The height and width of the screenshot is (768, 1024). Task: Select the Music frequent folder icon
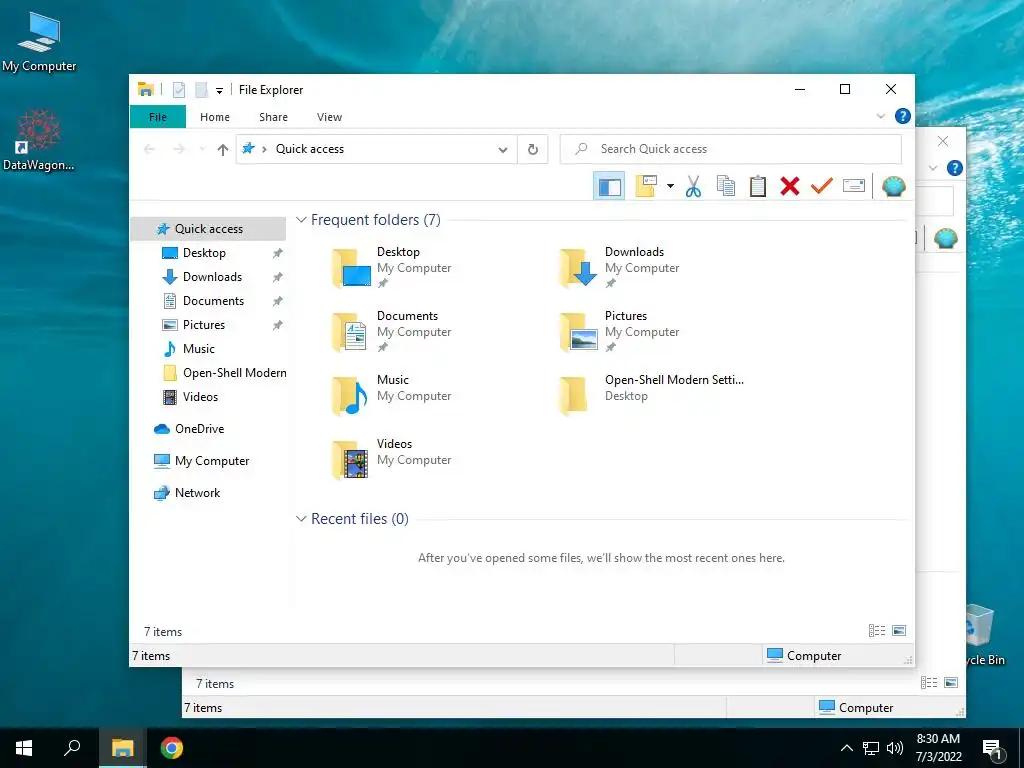351,396
